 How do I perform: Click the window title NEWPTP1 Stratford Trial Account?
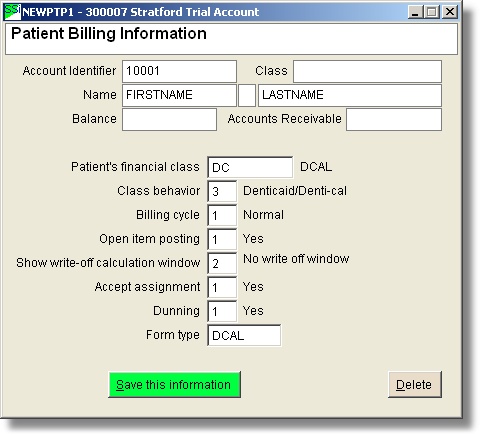(x=141, y=12)
